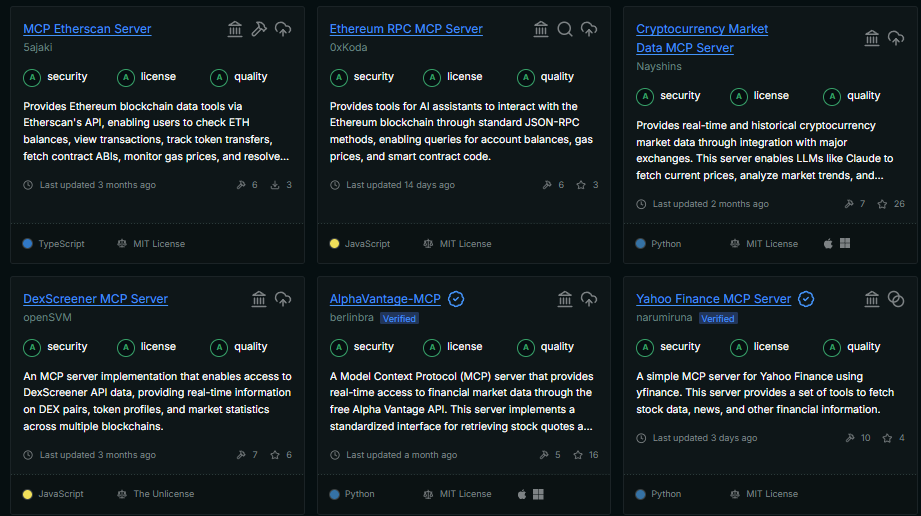This screenshot has width=921, height=516.
Task: Click JavaScript language label on Ethereum RPC card
Action: (x=367, y=244)
